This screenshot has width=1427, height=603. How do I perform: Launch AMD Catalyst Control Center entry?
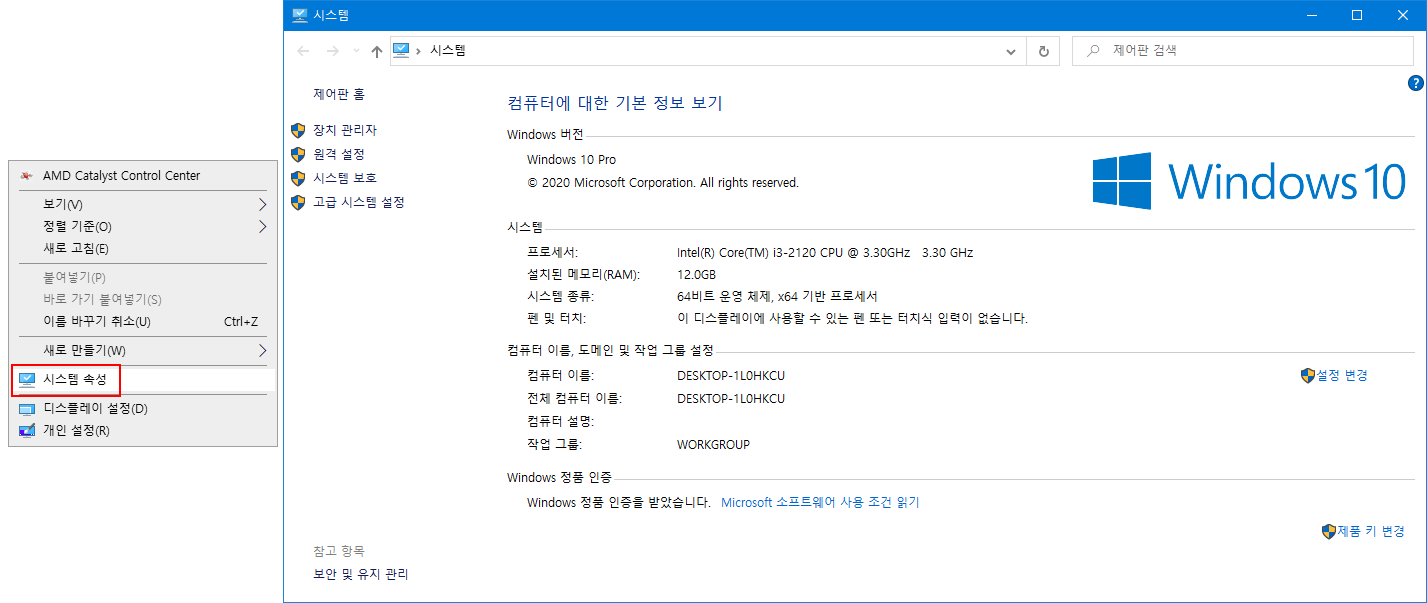pos(143,175)
